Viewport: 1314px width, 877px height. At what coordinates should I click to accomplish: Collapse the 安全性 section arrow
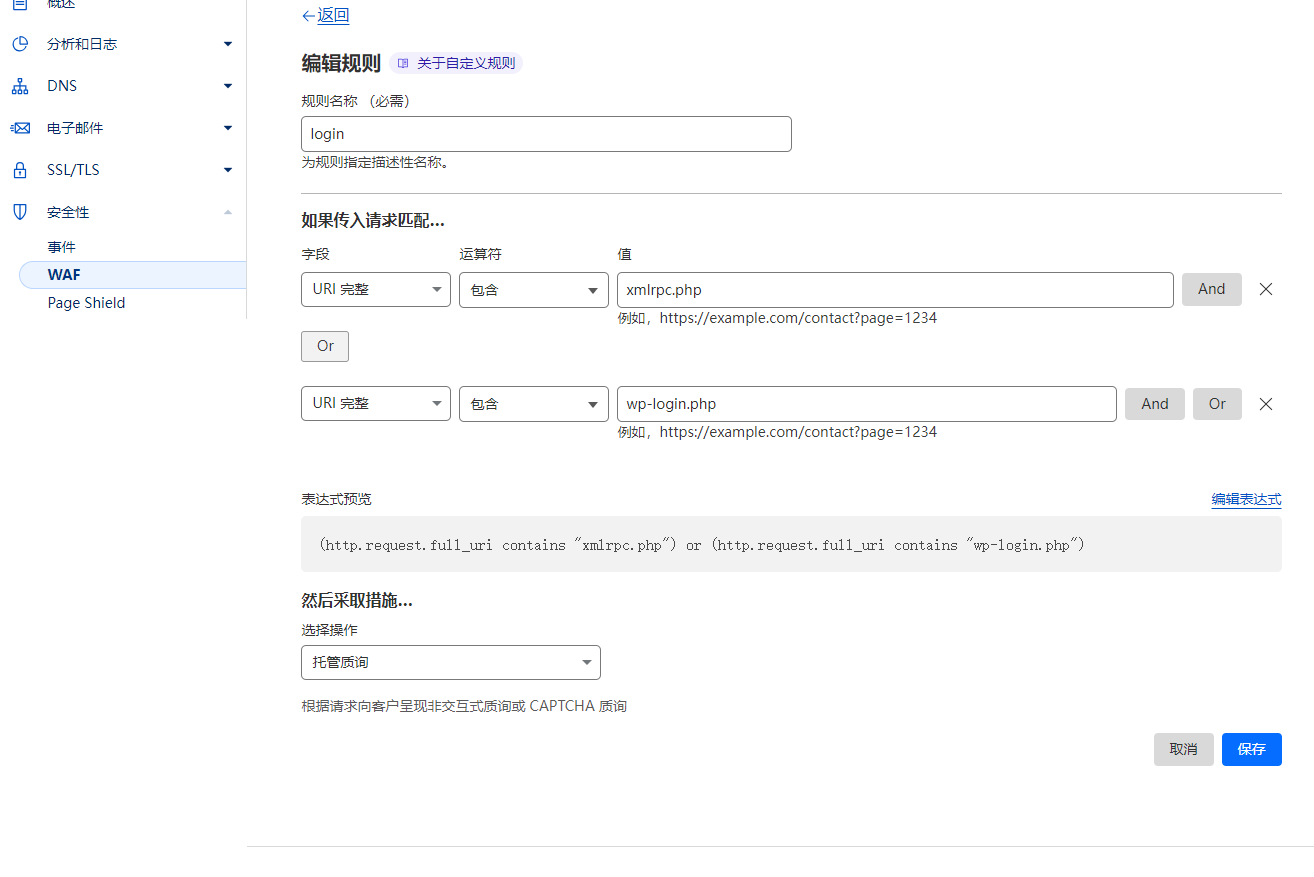click(228, 212)
